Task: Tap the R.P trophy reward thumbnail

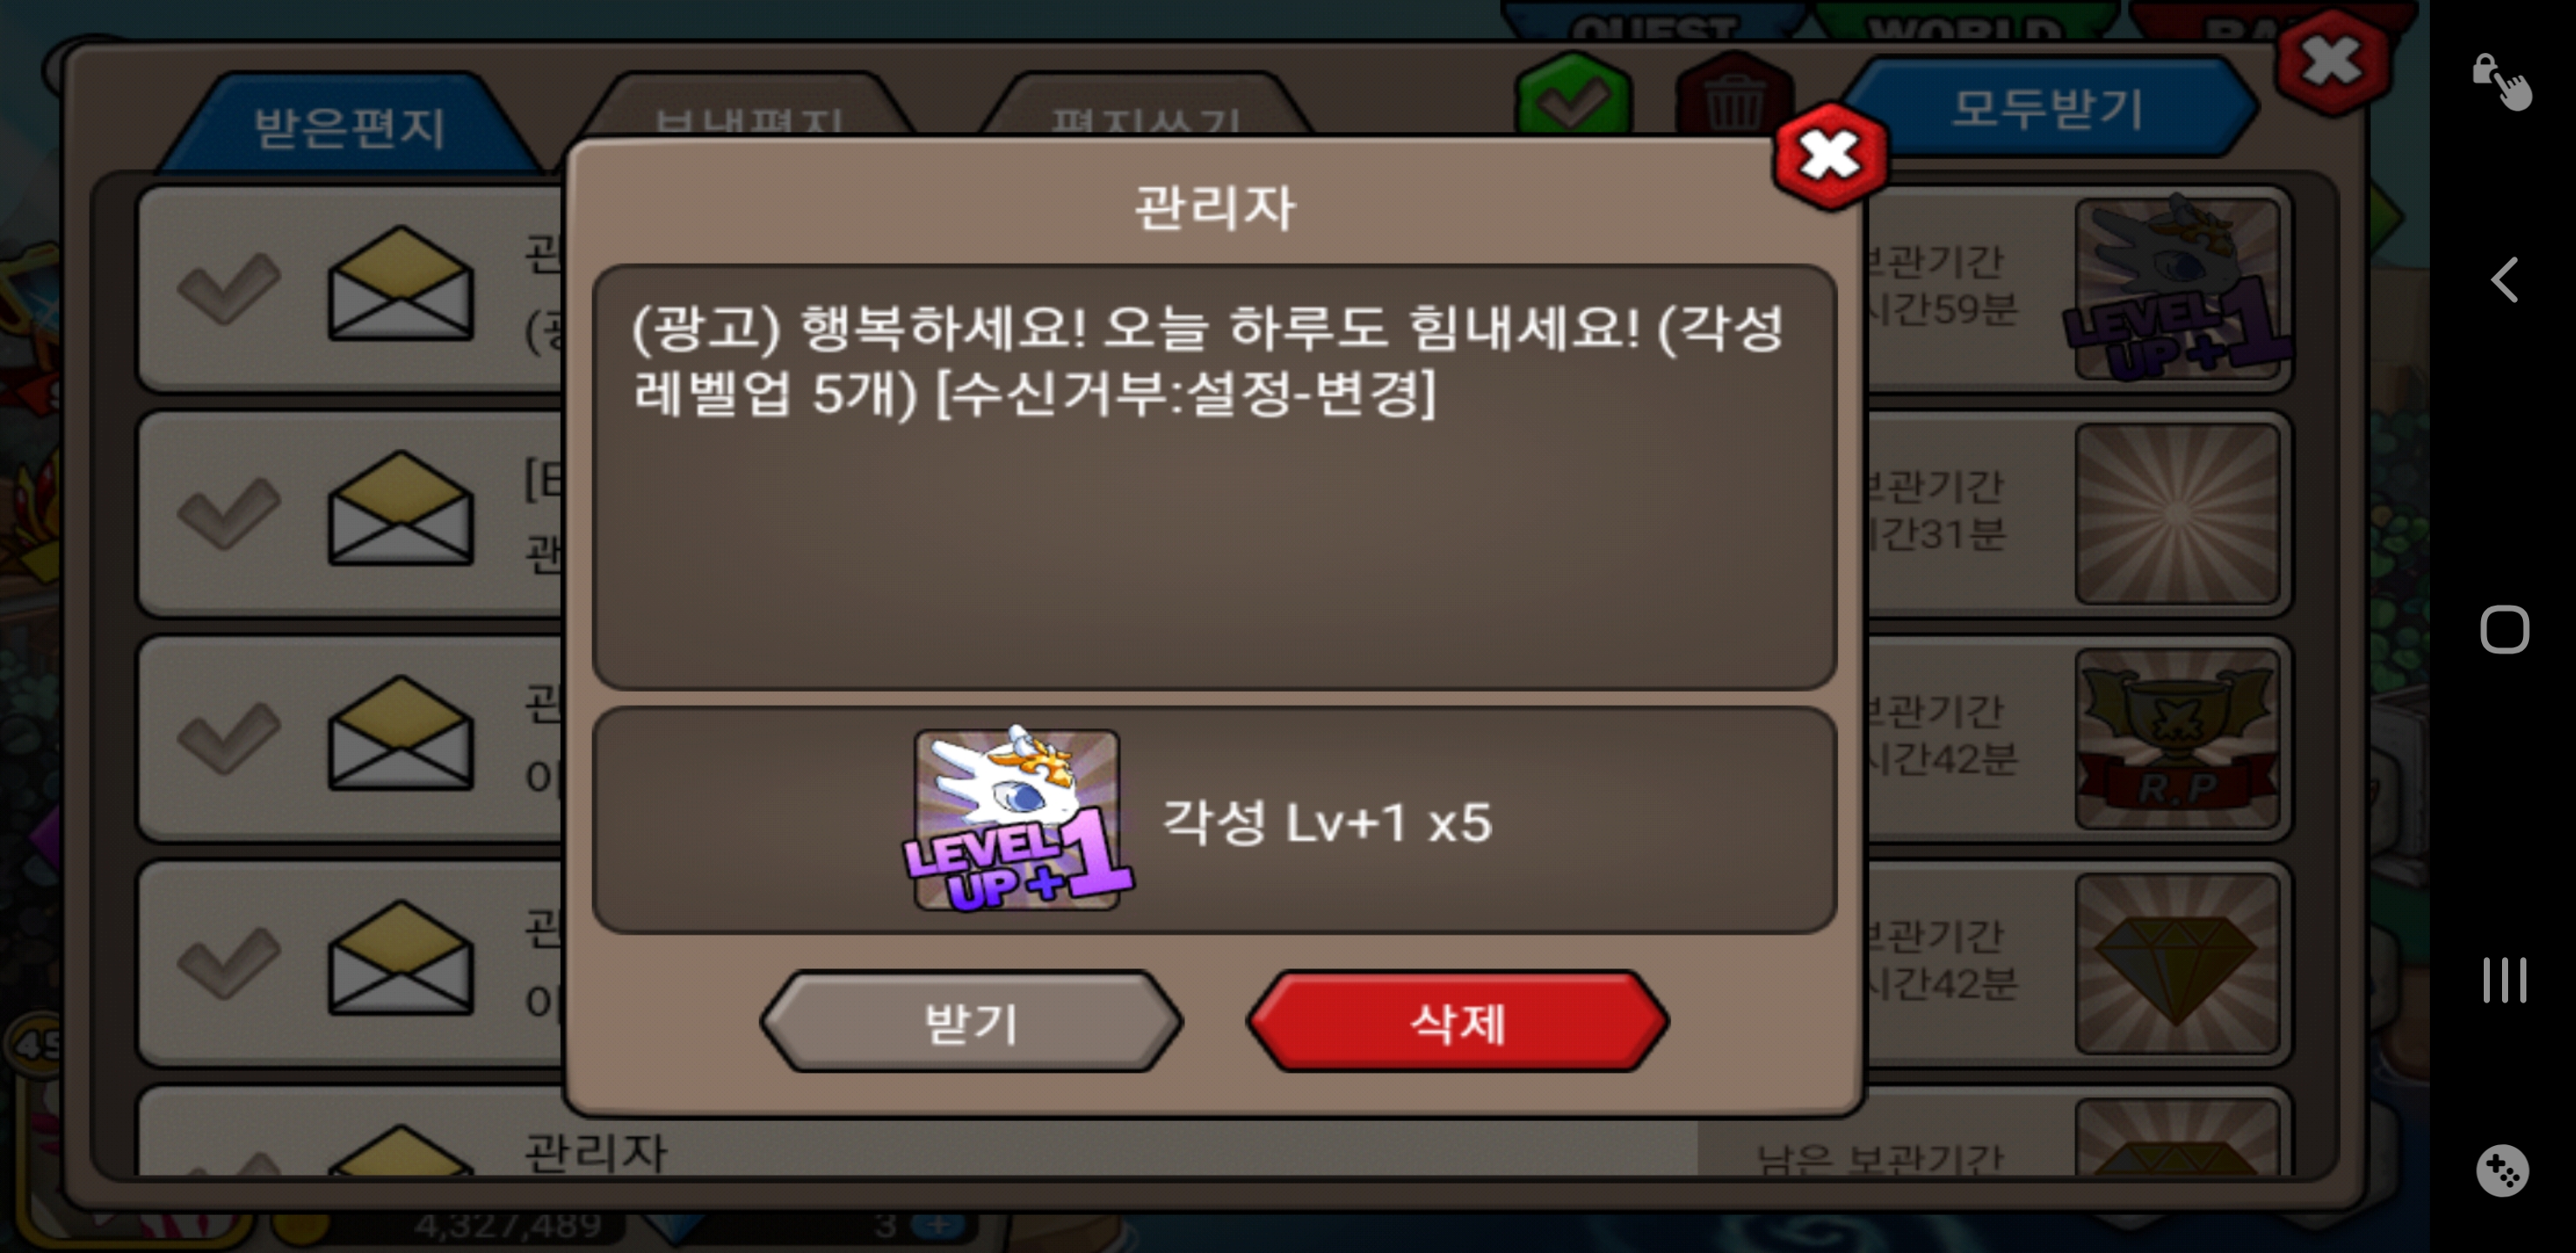Action: [x=2177, y=739]
